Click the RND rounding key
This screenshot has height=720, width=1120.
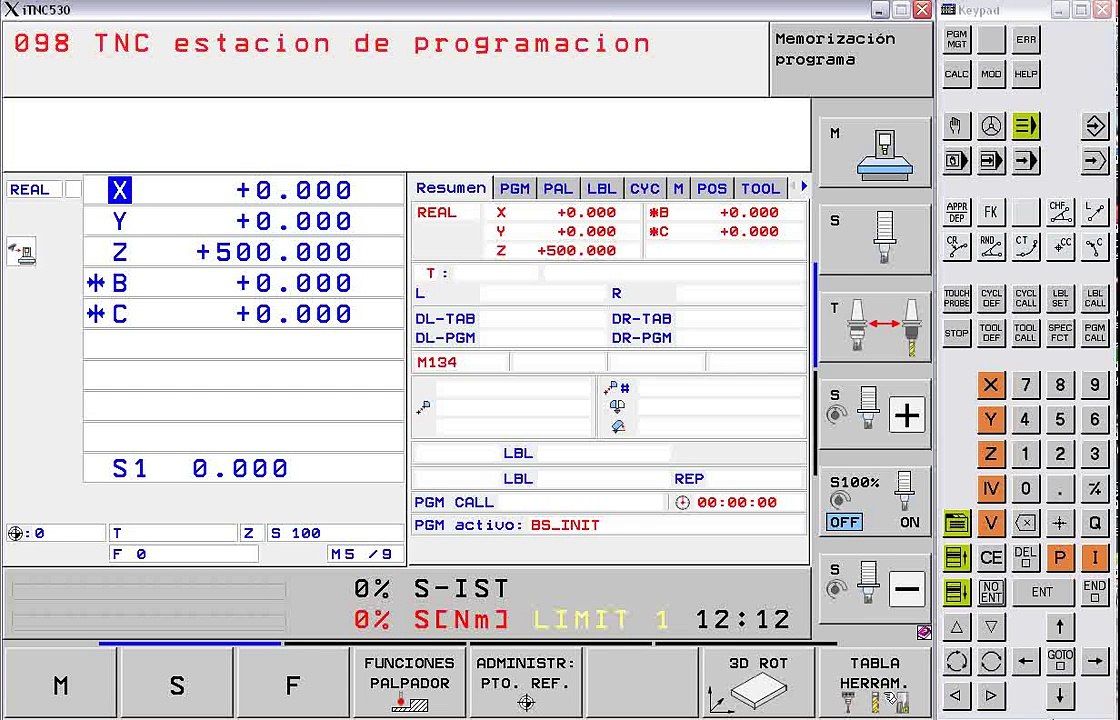pos(990,246)
